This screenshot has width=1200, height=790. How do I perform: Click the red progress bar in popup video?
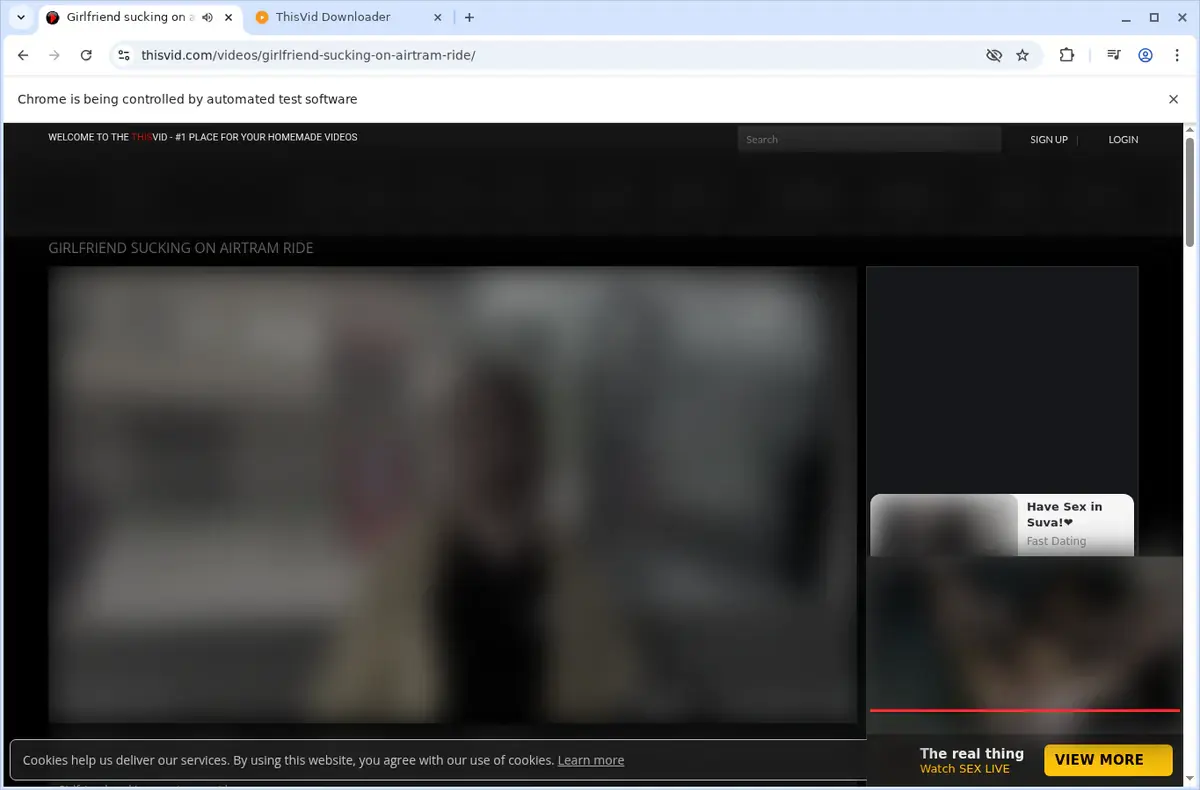1025,710
